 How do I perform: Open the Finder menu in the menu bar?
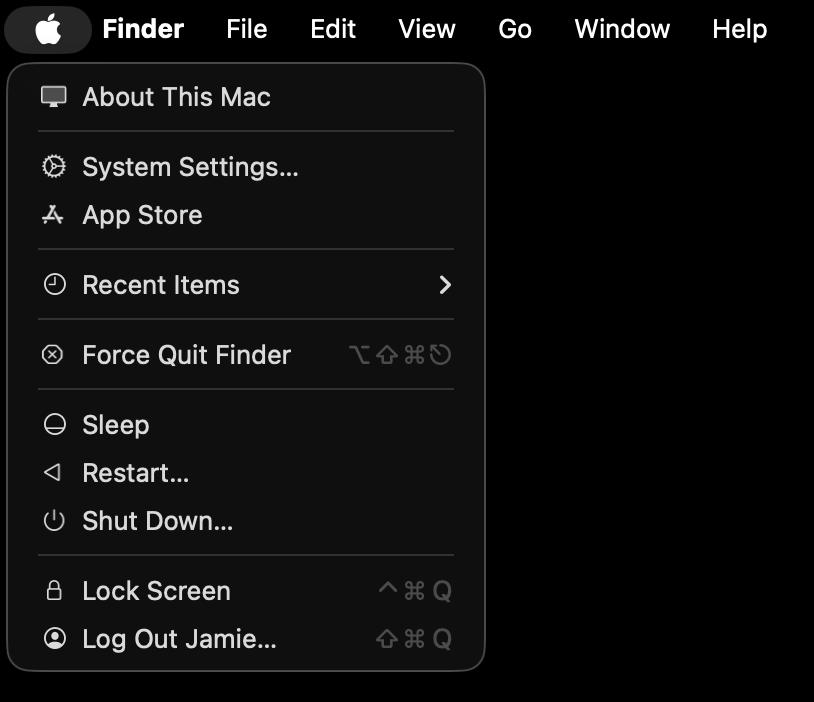[x=142, y=29]
